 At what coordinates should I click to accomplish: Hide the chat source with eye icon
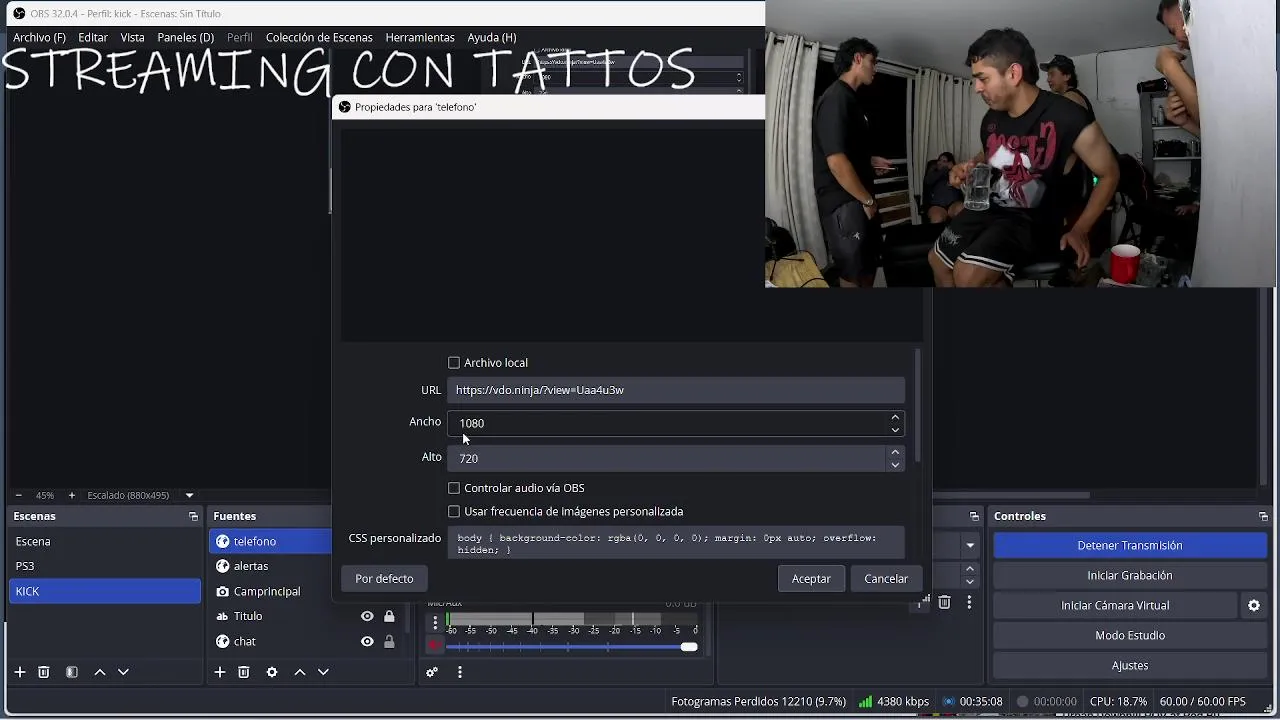click(x=367, y=641)
